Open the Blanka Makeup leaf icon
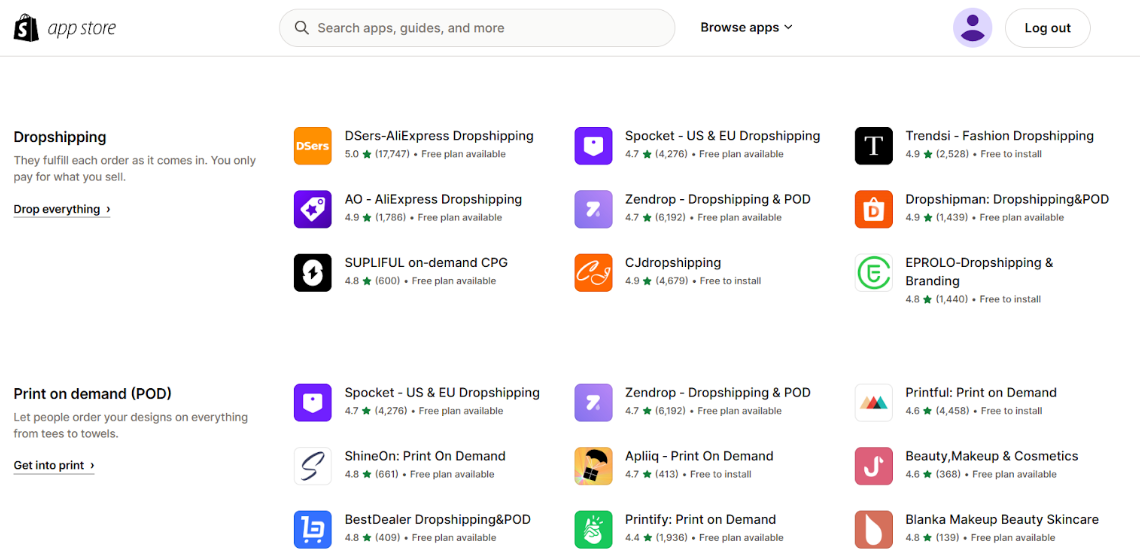This screenshot has width=1140, height=553. [873, 529]
